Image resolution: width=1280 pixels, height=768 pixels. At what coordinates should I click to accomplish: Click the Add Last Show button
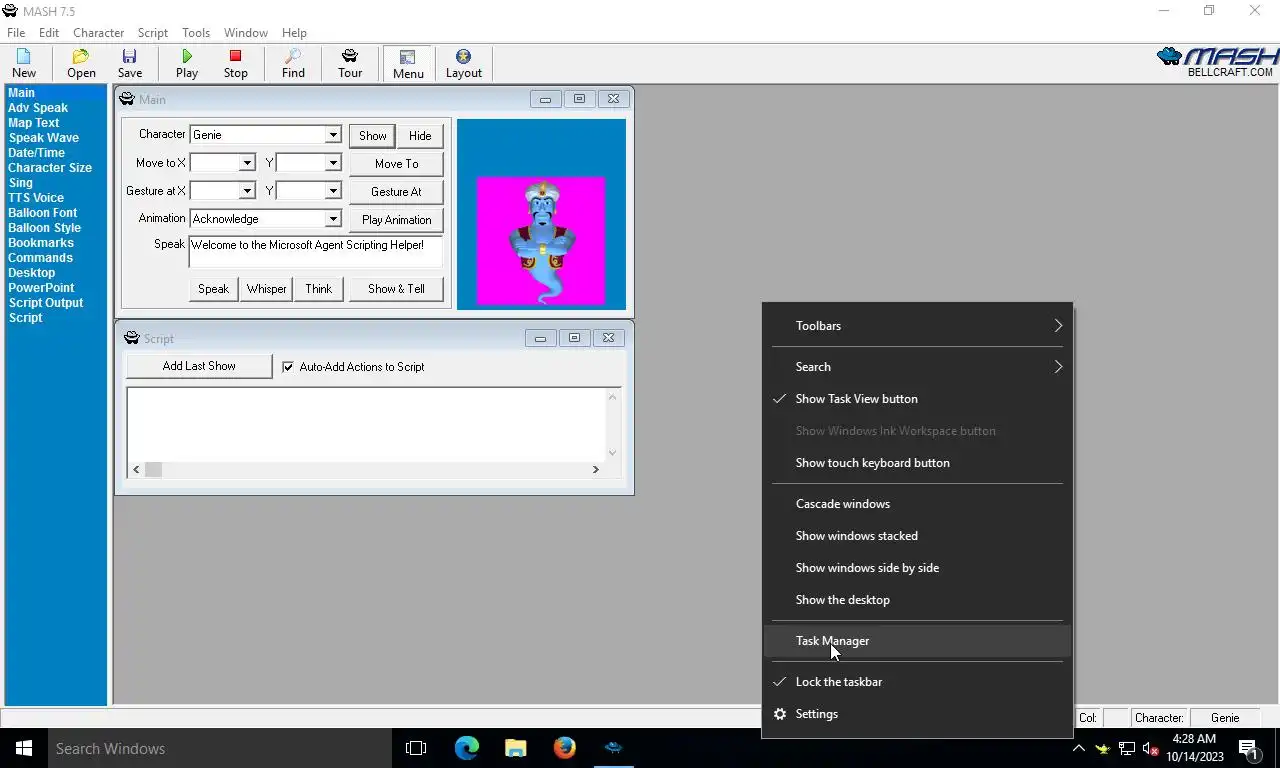(199, 366)
